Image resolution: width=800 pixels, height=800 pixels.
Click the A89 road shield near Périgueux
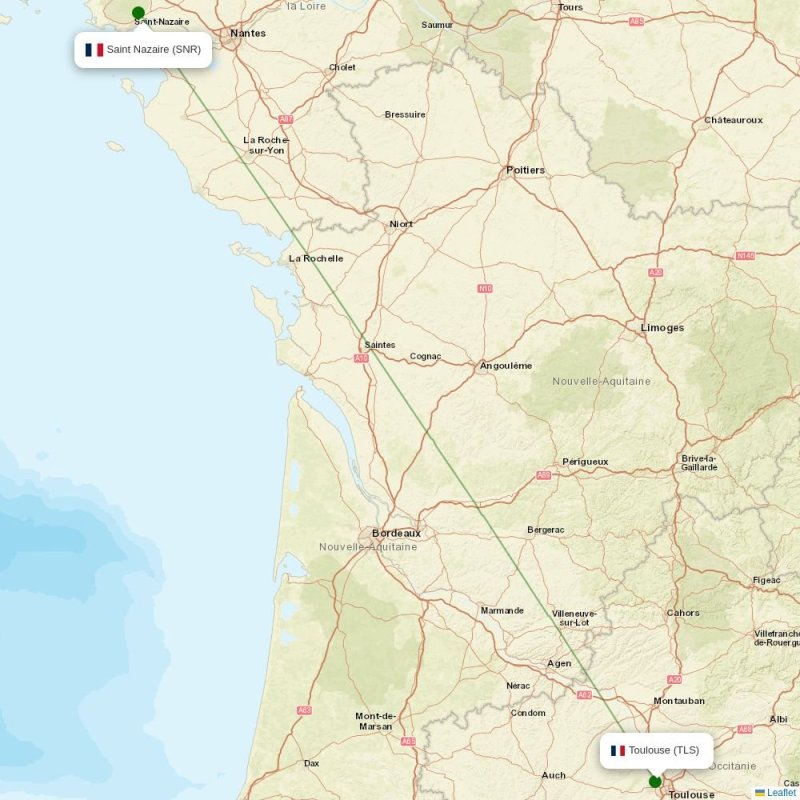[x=544, y=475]
